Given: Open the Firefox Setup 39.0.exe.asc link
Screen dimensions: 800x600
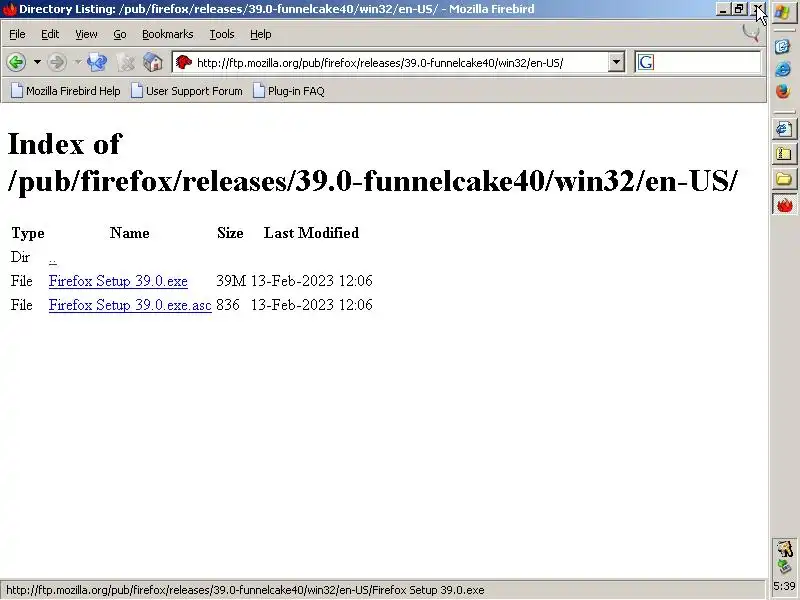Looking at the screenshot, I should [130, 305].
